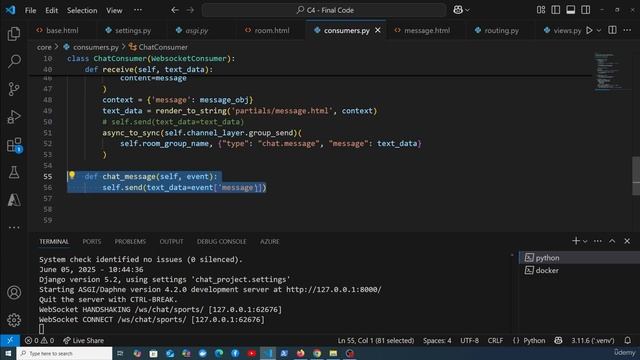Close the terminal panel
Viewport: 640px width, 360px height.
(627, 241)
